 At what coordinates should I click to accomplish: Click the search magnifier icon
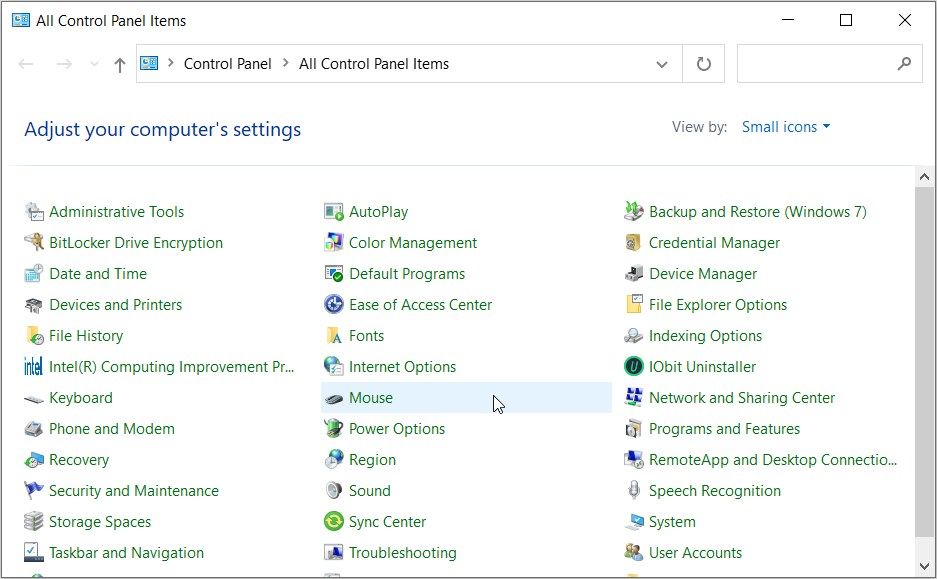[904, 63]
